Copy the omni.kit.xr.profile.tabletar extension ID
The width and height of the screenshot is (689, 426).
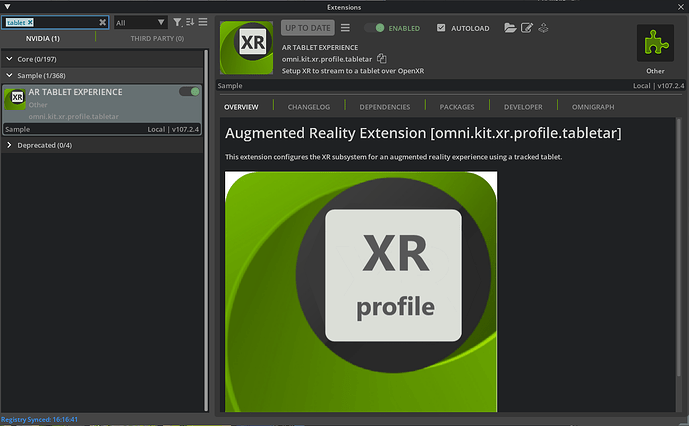(x=381, y=58)
